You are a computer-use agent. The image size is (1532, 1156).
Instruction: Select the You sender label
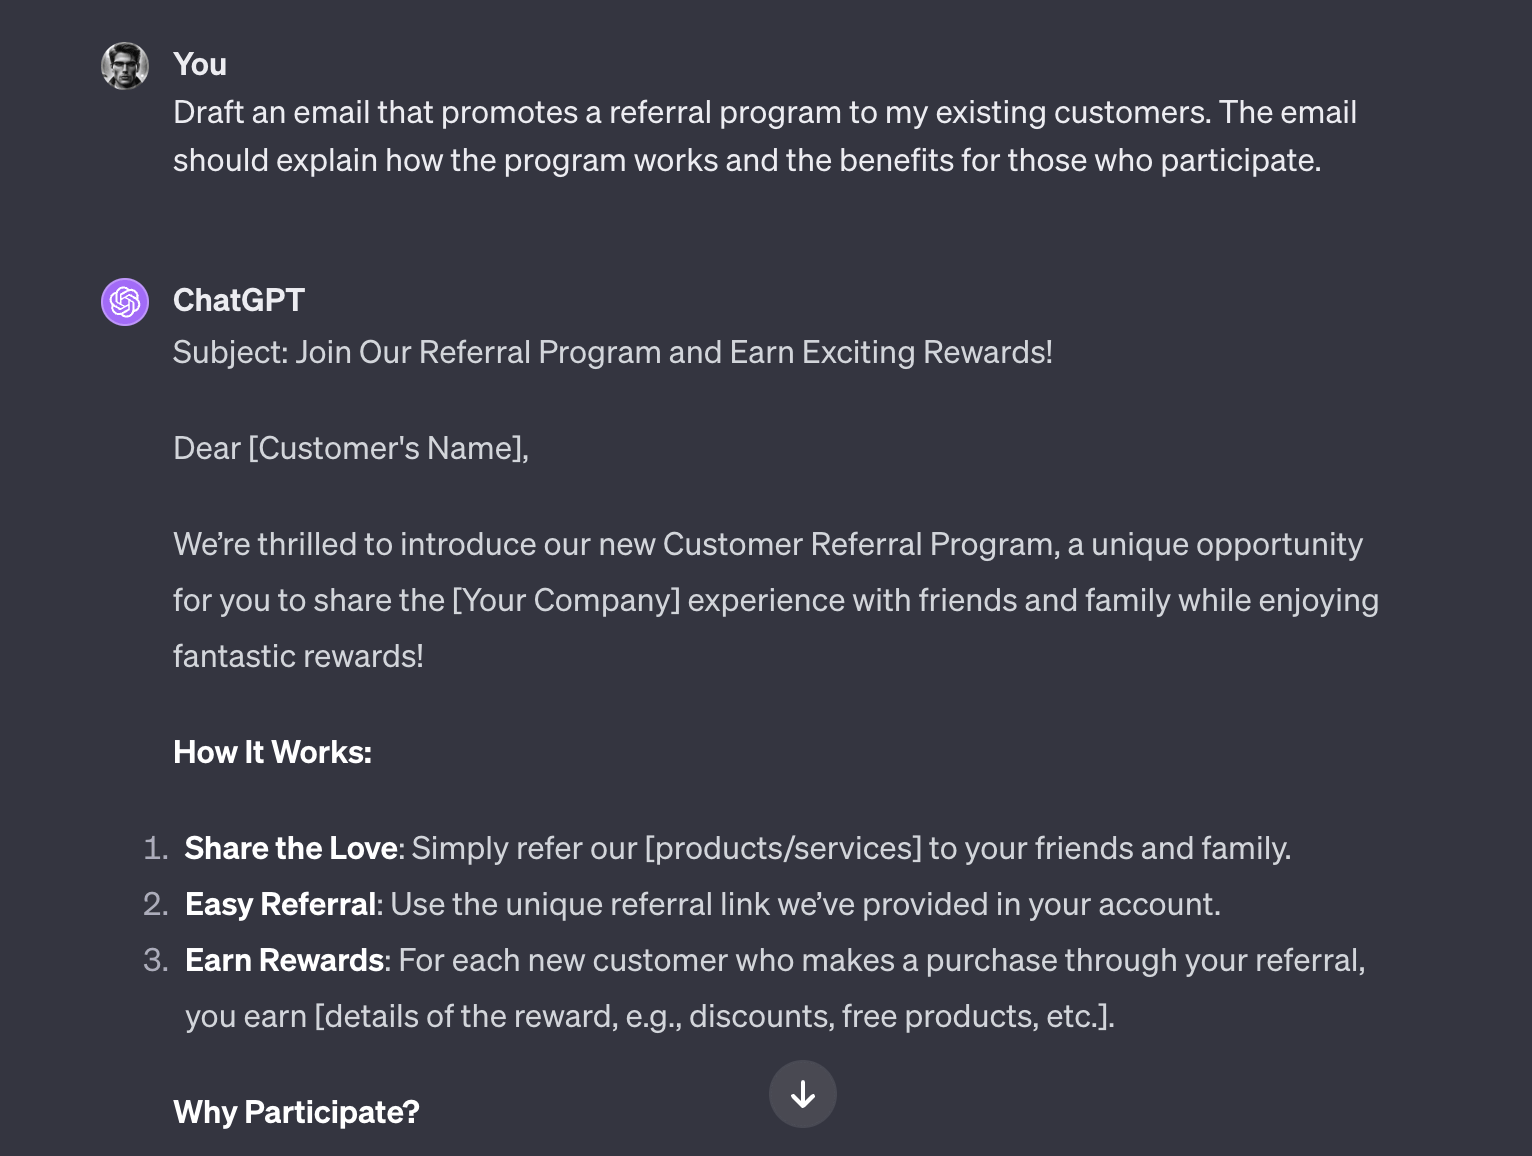pyautogui.click(x=200, y=64)
